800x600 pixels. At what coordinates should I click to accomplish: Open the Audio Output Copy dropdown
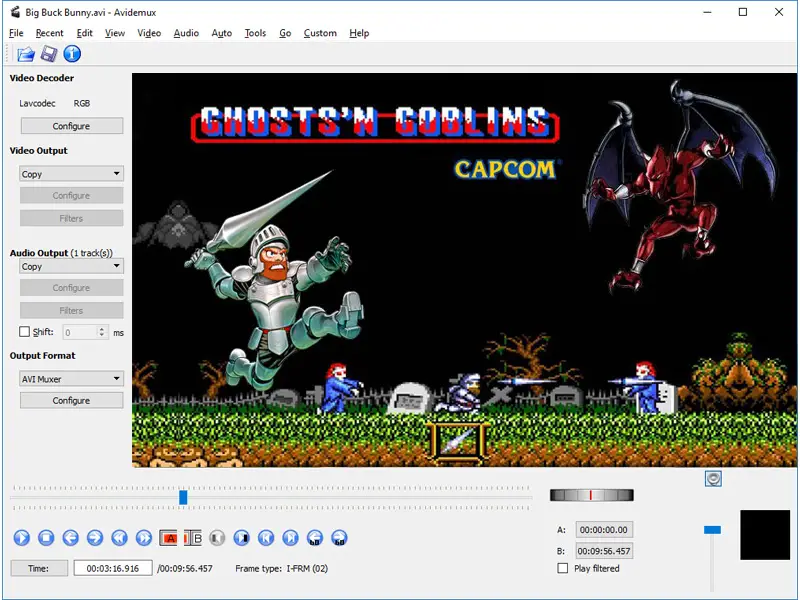[71, 266]
